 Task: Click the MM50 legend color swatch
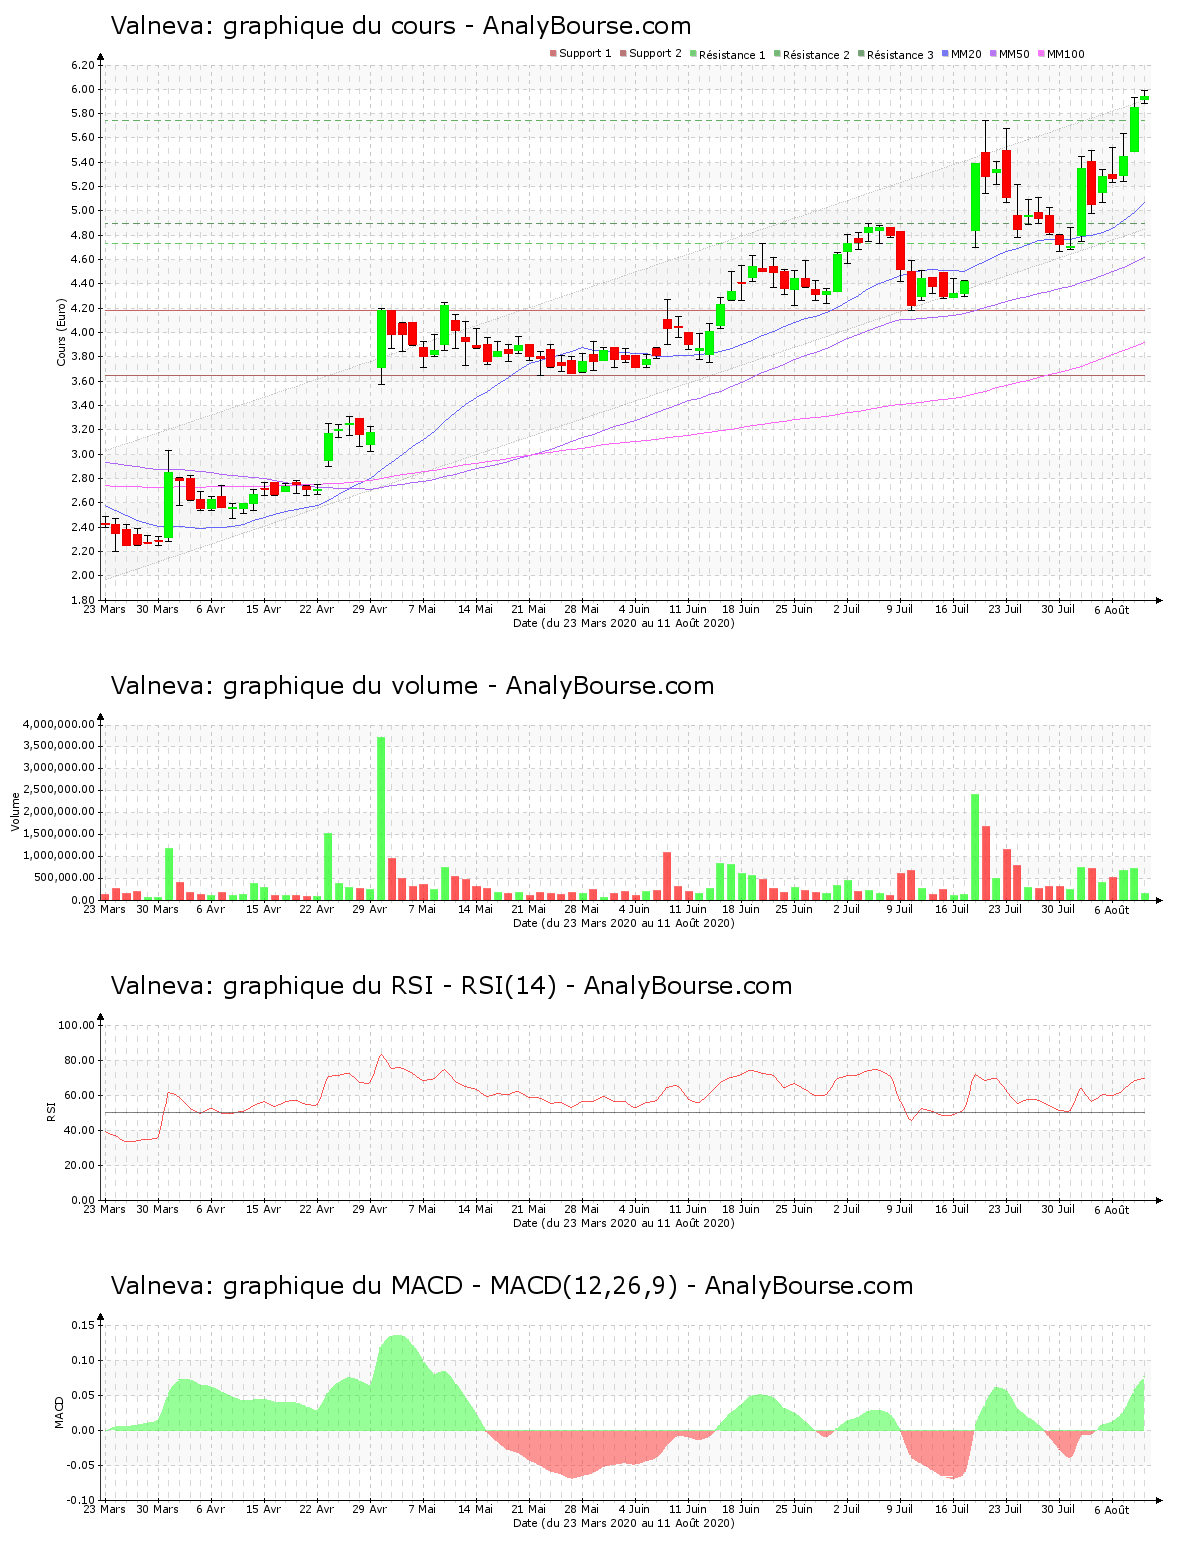993,54
